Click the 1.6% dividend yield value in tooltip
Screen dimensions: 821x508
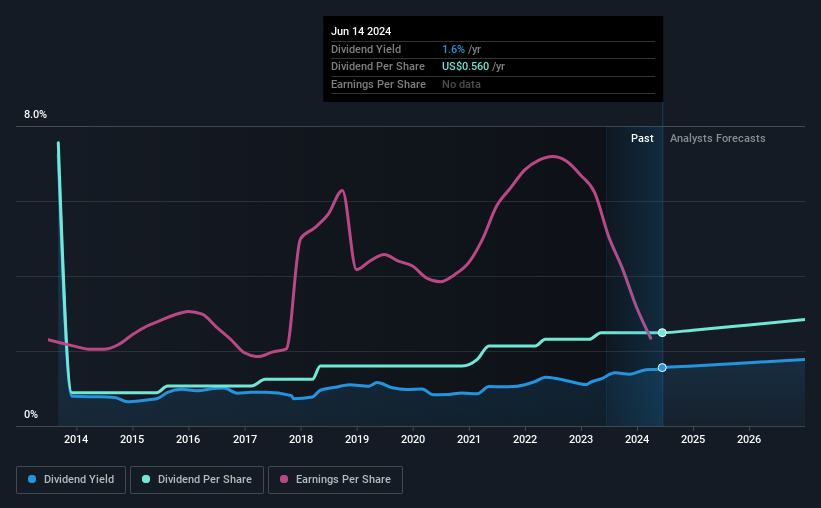click(453, 49)
